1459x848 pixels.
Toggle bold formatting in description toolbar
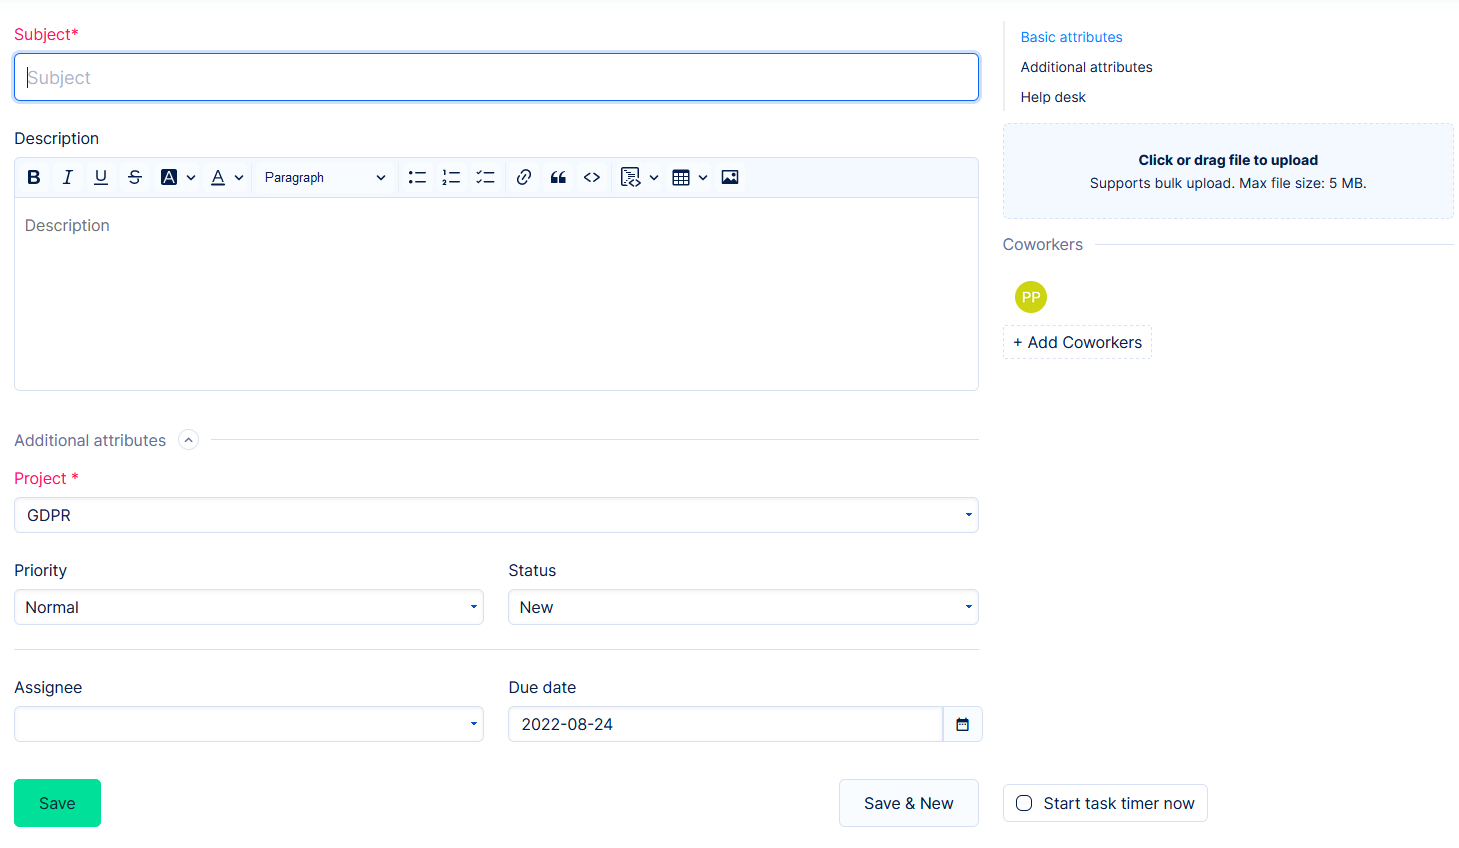[34, 177]
